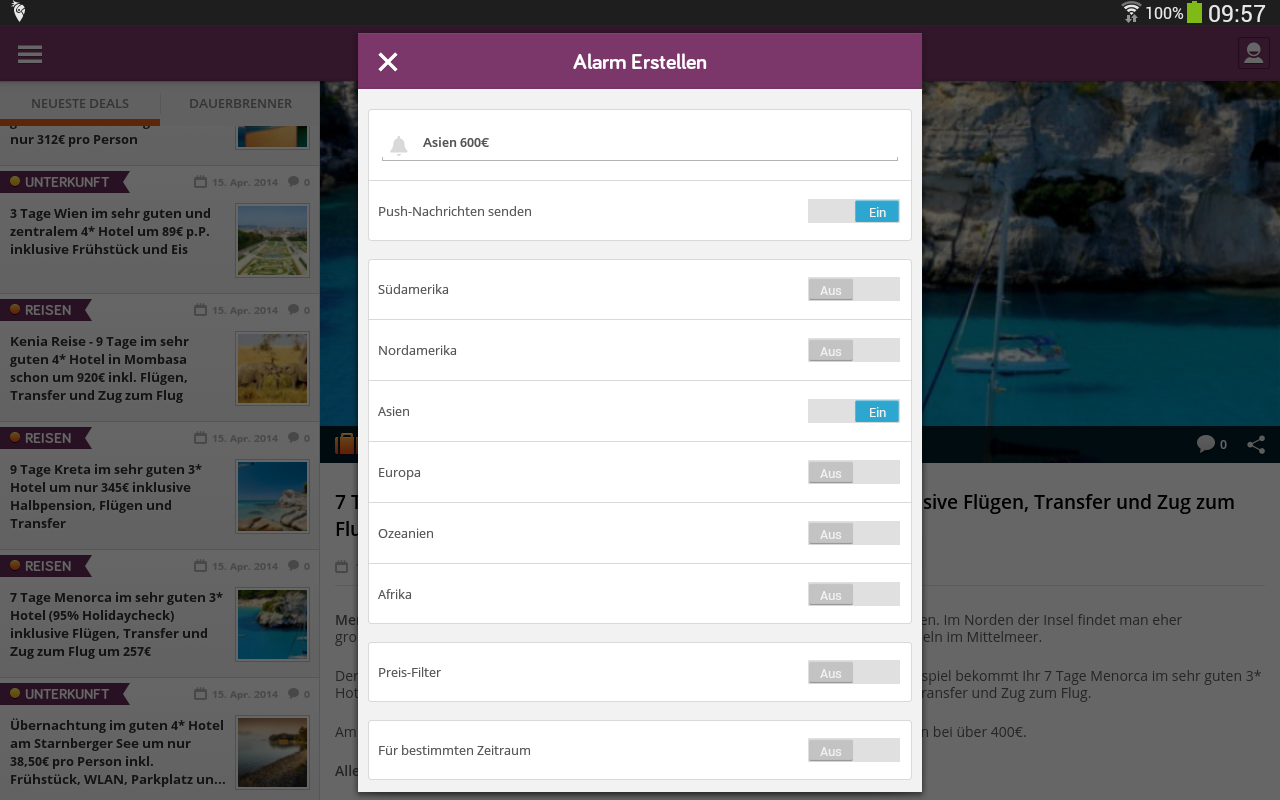Enable the Südamerika region toggle
Screen dimensions: 1280x800
tap(854, 290)
